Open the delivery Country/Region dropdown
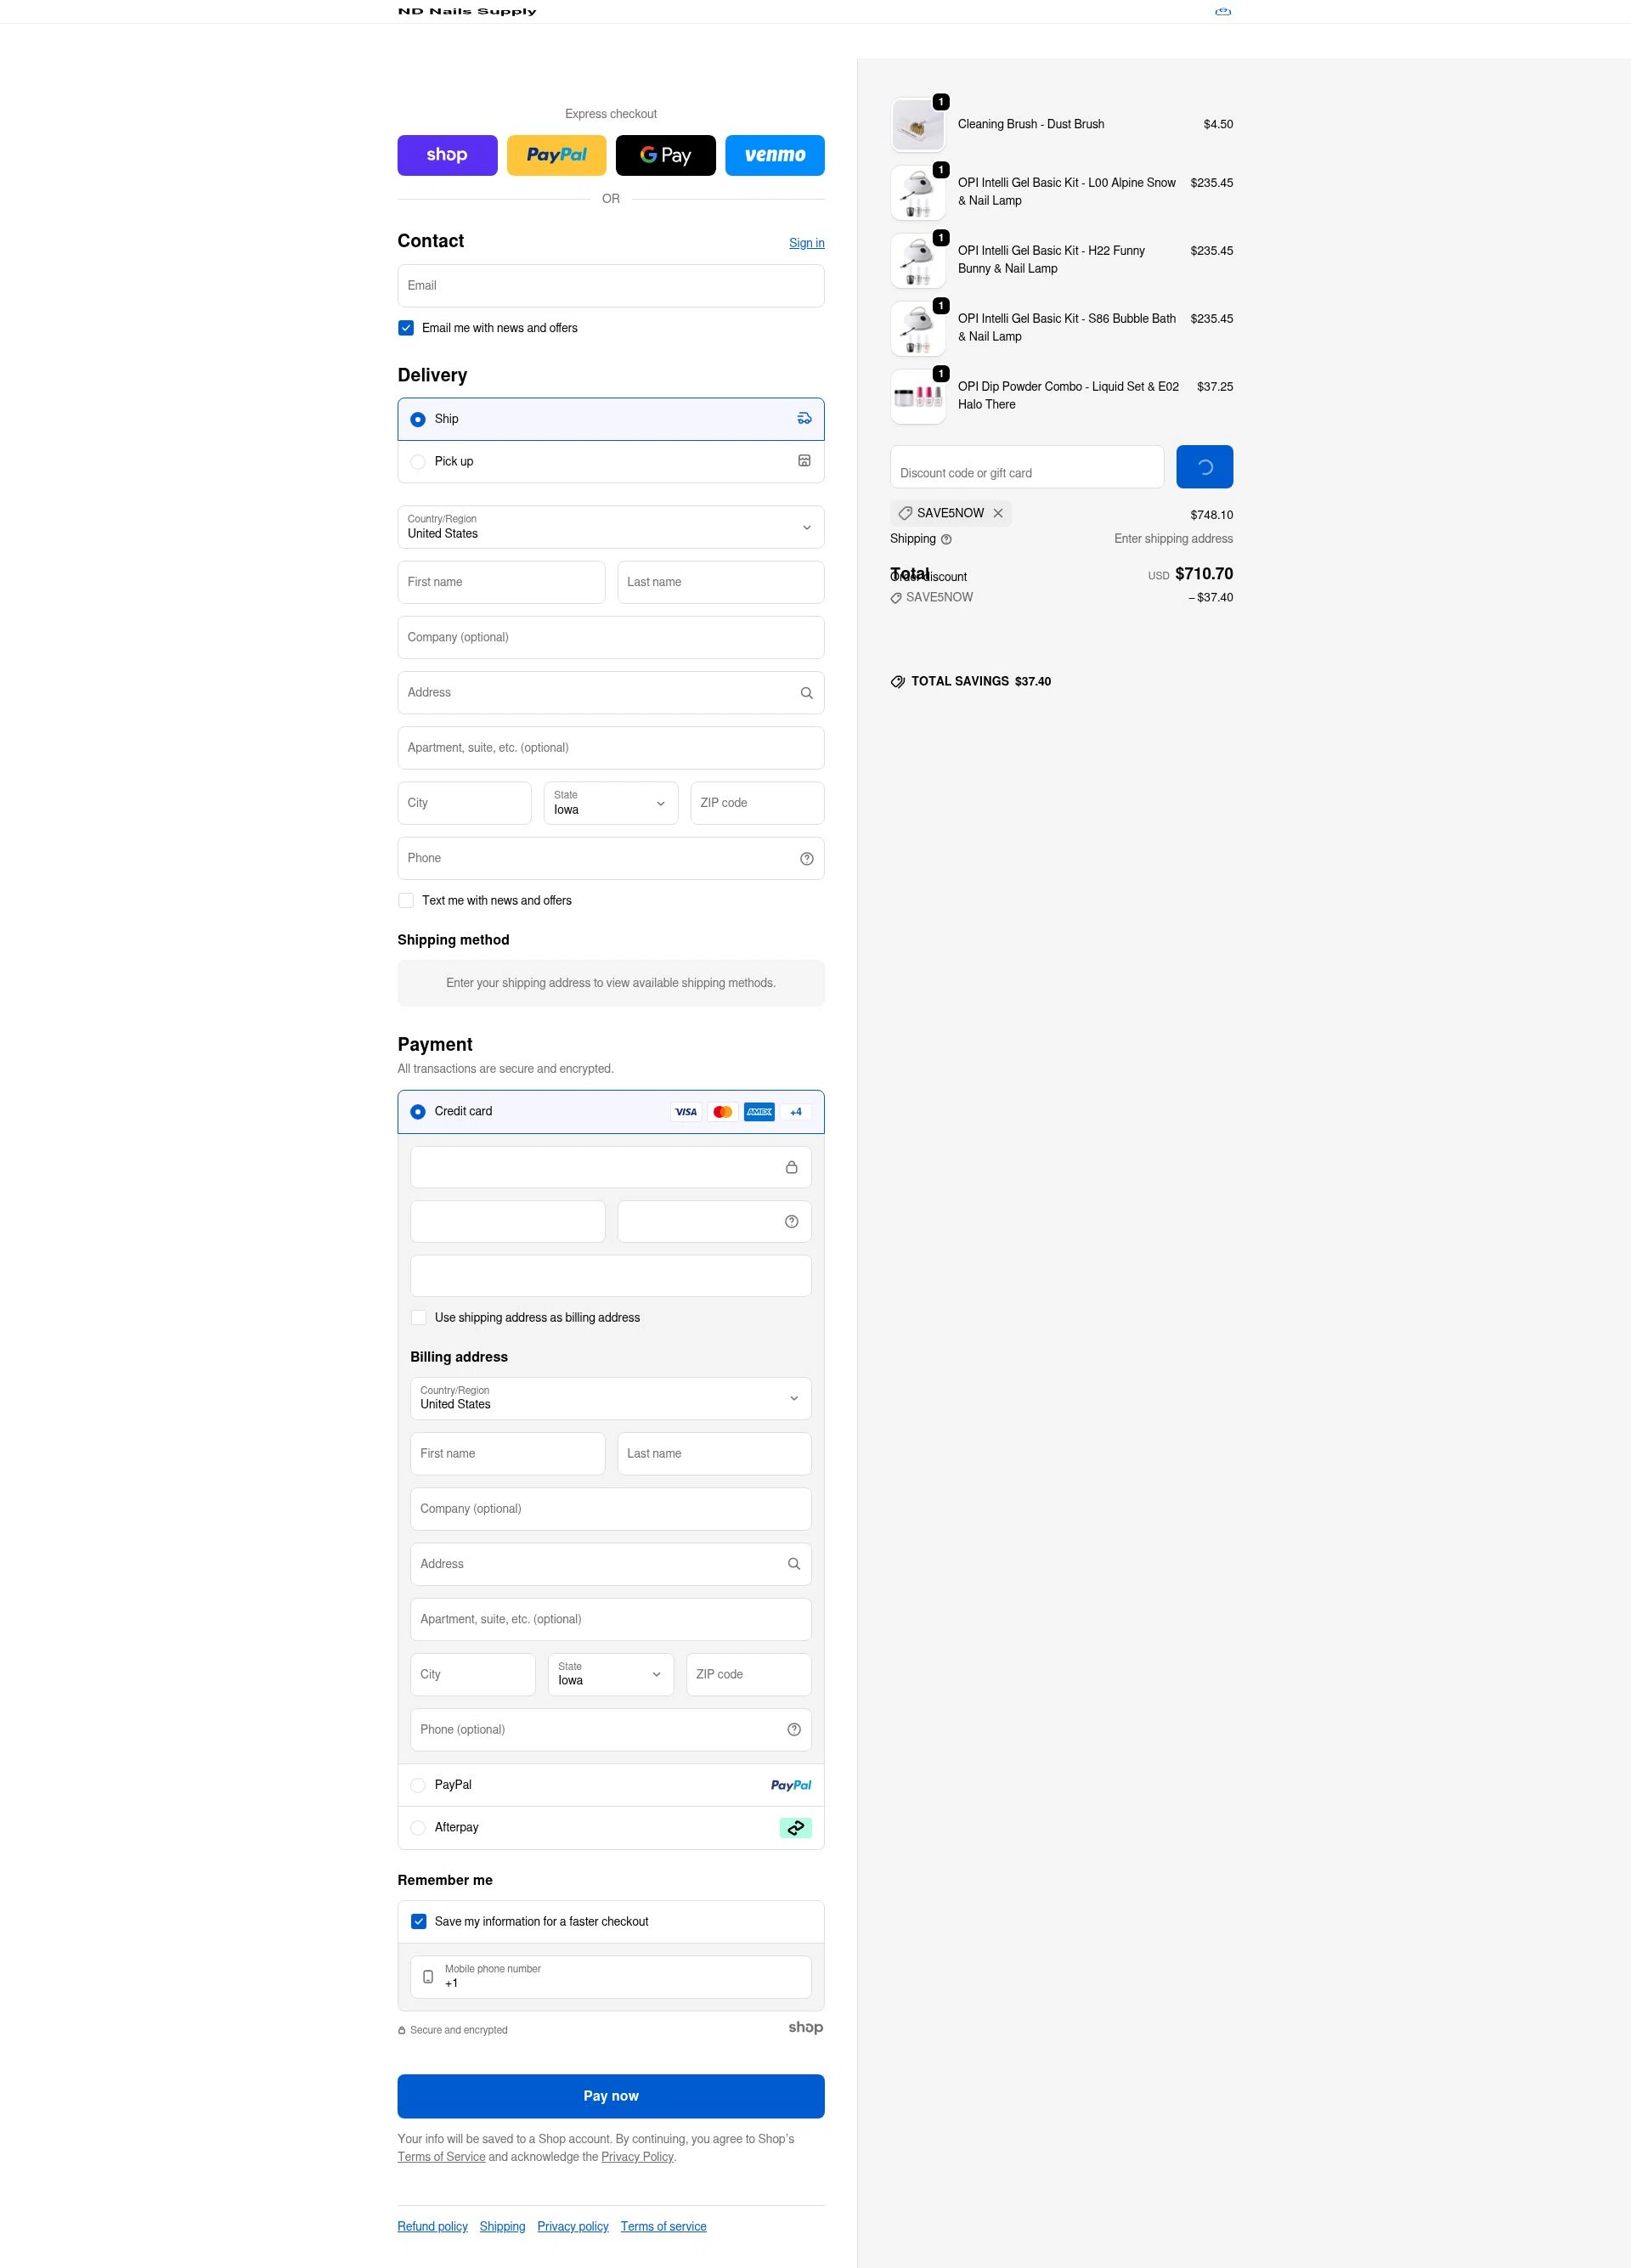This screenshot has width=1631, height=2268. point(610,527)
